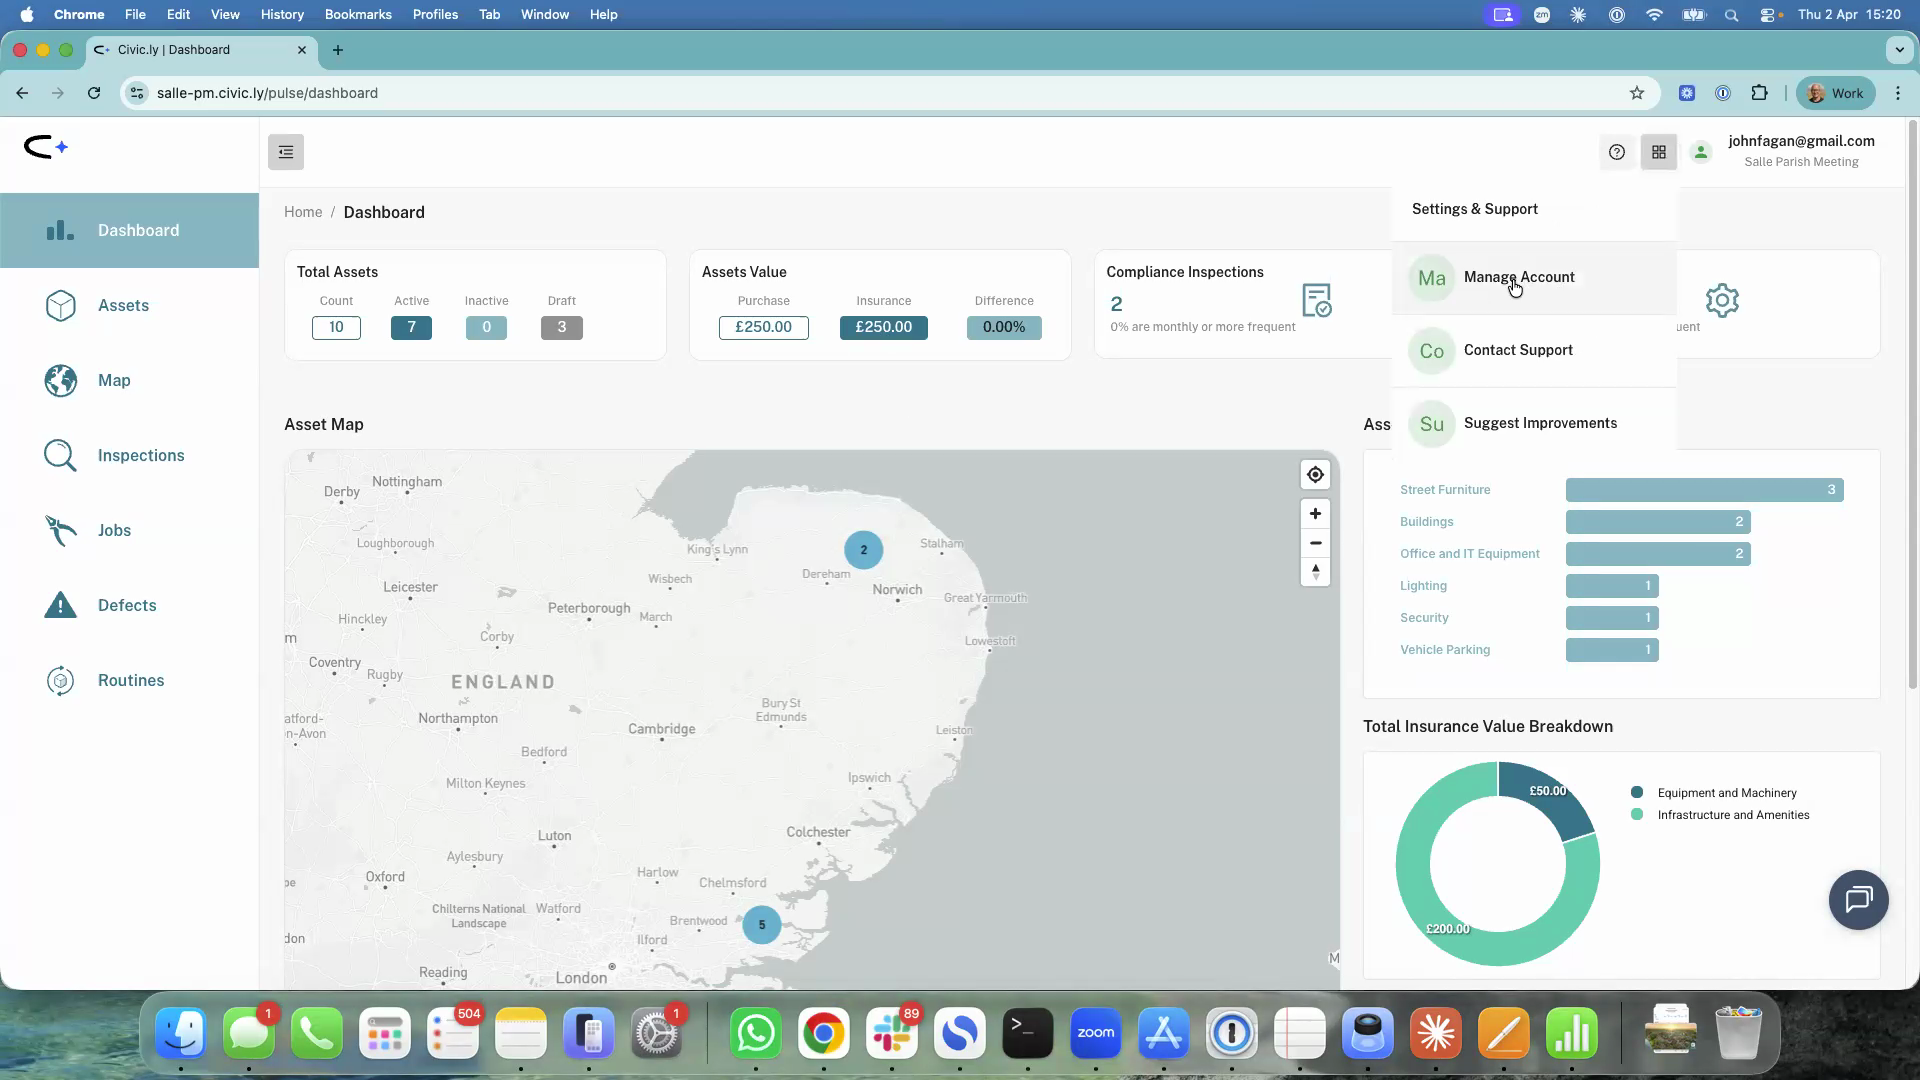Open Chrome tab search dropdown arrow

(x=1898, y=49)
